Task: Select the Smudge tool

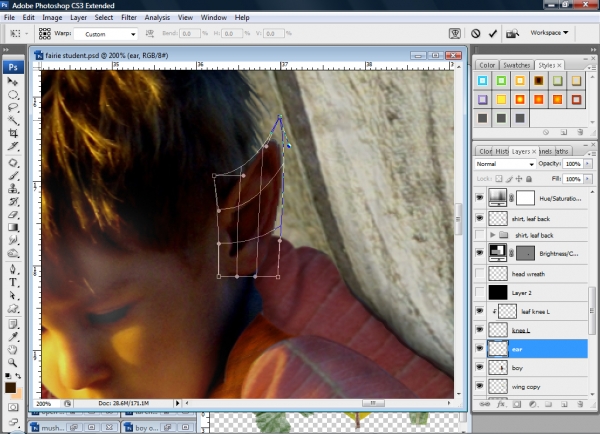Action: point(13,240)
